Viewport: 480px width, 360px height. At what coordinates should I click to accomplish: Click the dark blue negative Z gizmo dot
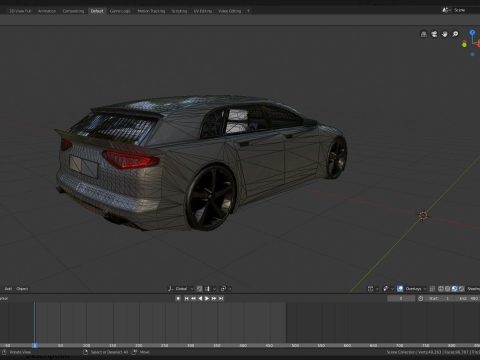pos(472,54)
